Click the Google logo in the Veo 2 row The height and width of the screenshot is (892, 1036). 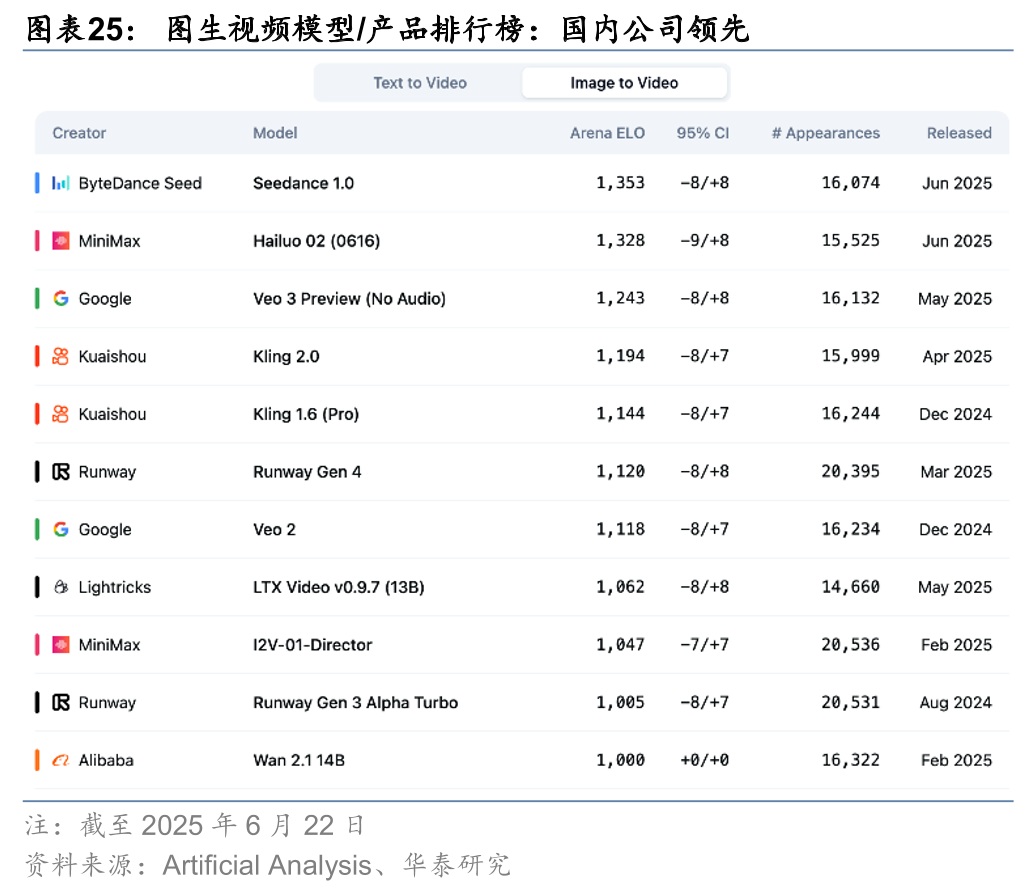click(61, 529)
